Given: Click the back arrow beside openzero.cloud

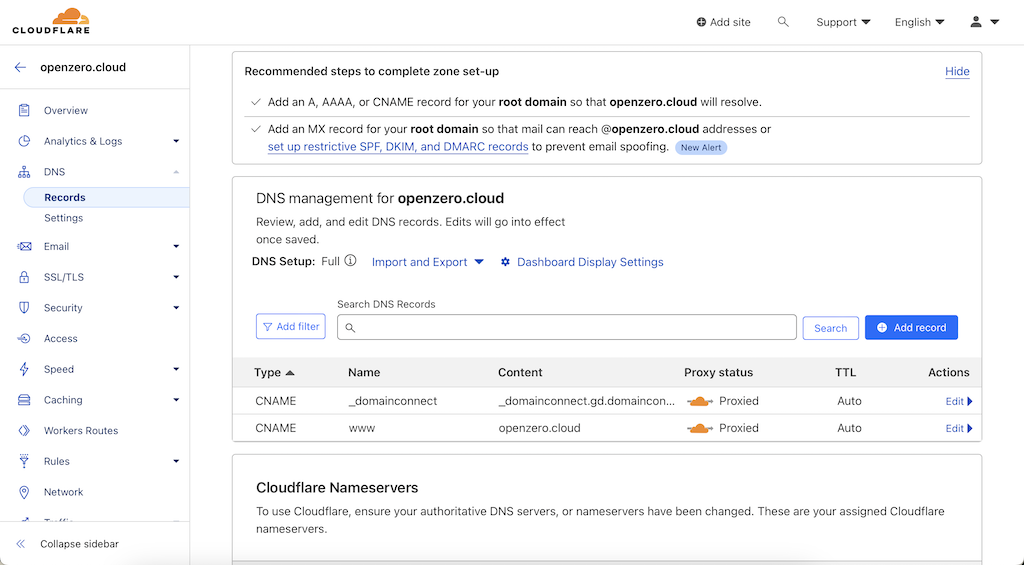Looking at the screenshot, I should pyautogui.click(x=20, y=68).
